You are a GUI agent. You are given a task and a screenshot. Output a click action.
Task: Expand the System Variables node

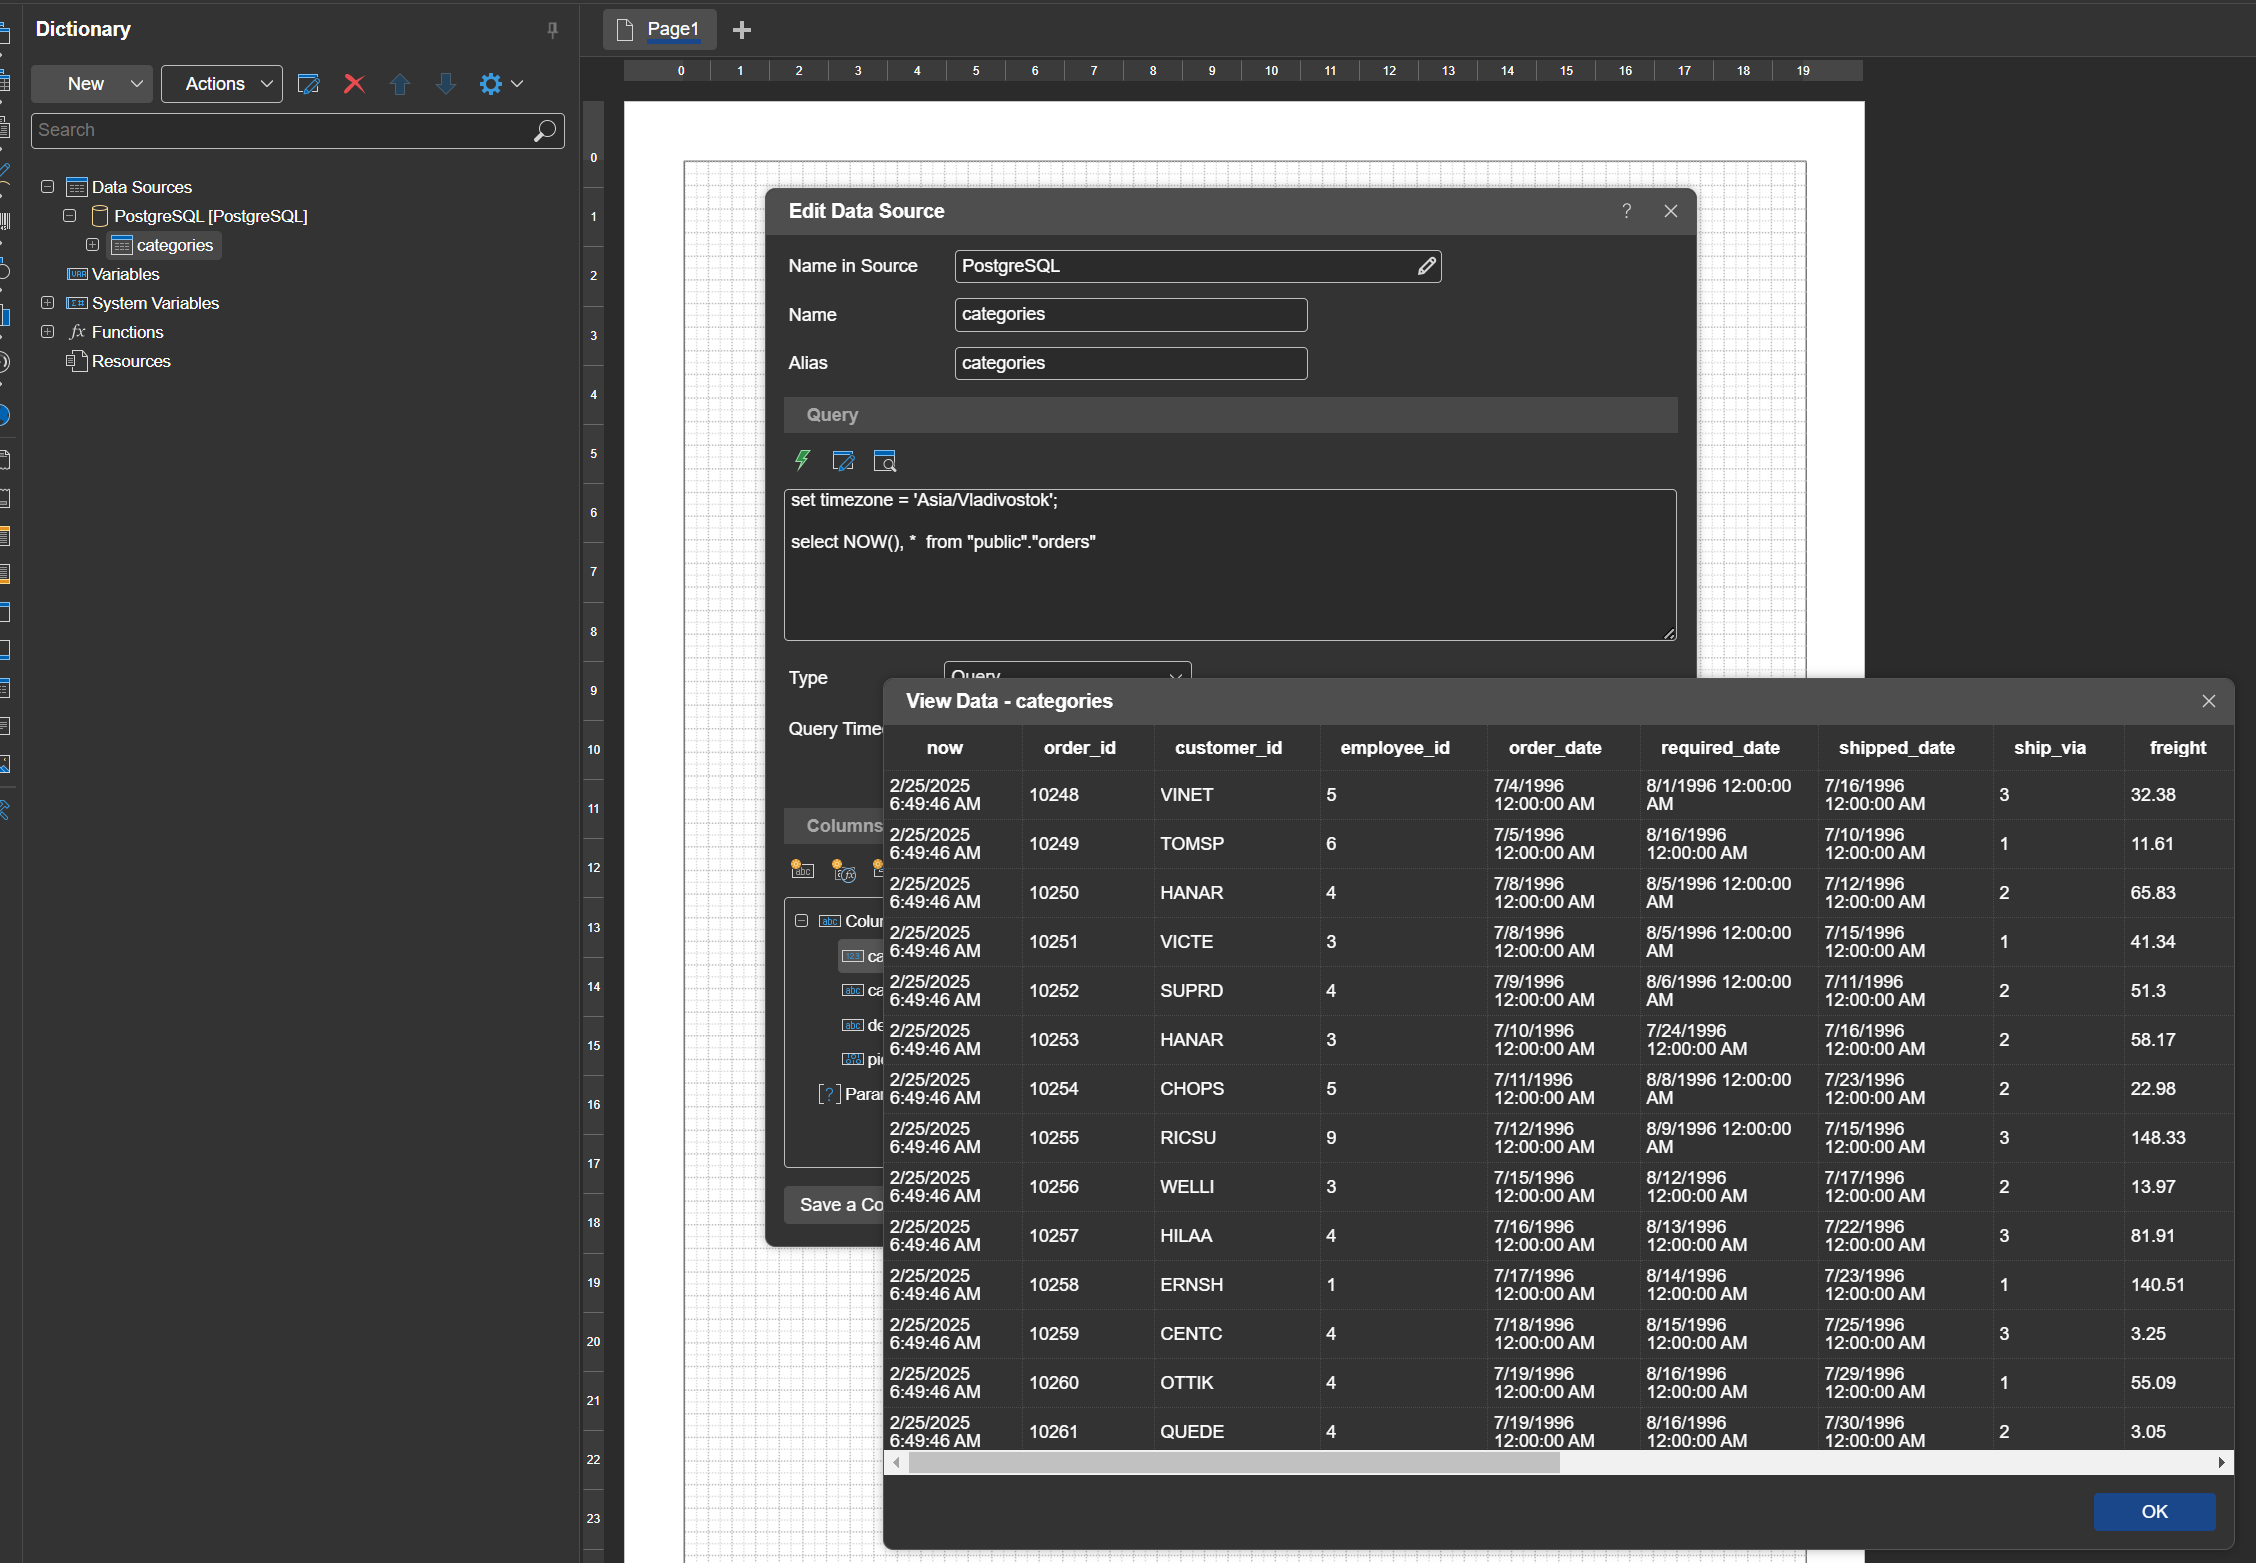47,303
